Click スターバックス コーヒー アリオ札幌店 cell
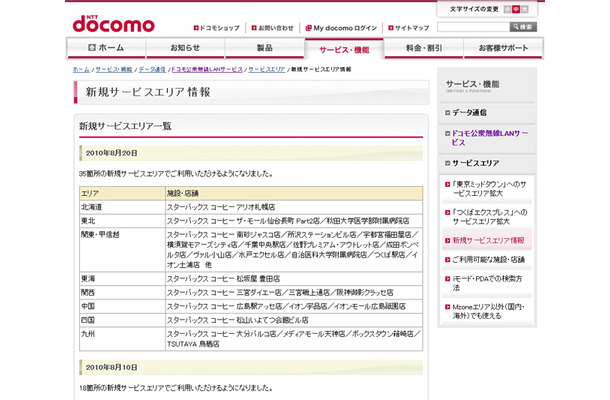This screenshot has height=400, width=610. [x=294, y=207]
